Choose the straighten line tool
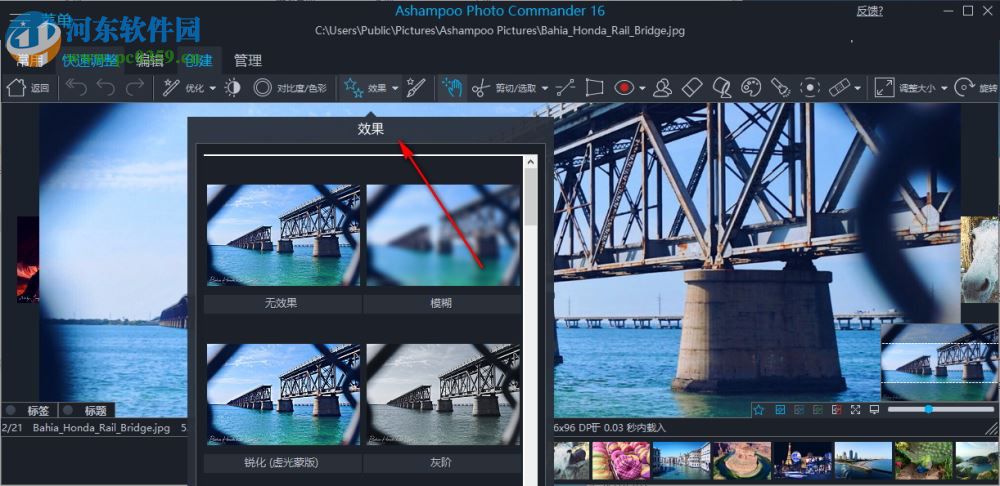Viewport: 1000px width, 486px height. [565, 88]
